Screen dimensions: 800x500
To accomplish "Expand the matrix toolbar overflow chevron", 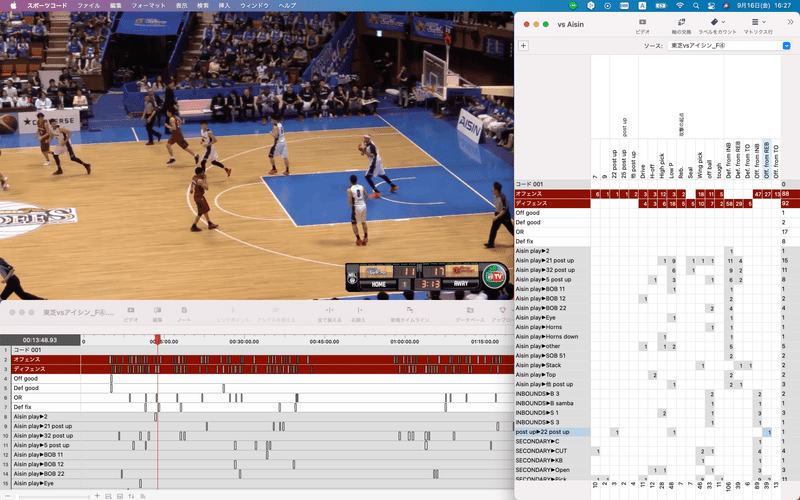I will coord(790,22).
